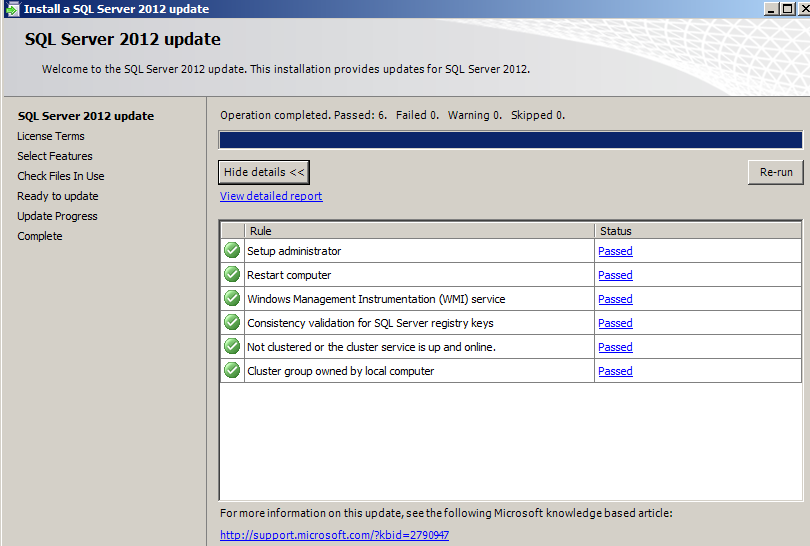
Task: Open Passed status for Consistency validation rule
Action: [x=615, y=323]
